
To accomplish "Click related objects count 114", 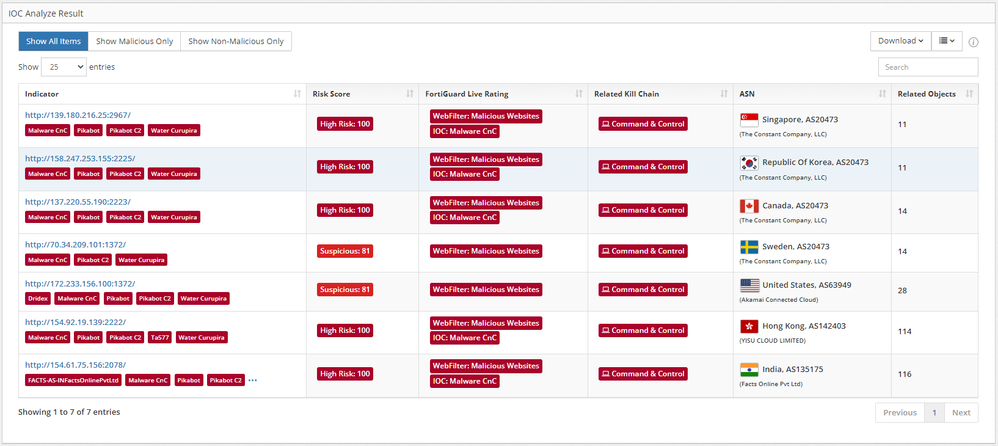I will coord(904,331).
